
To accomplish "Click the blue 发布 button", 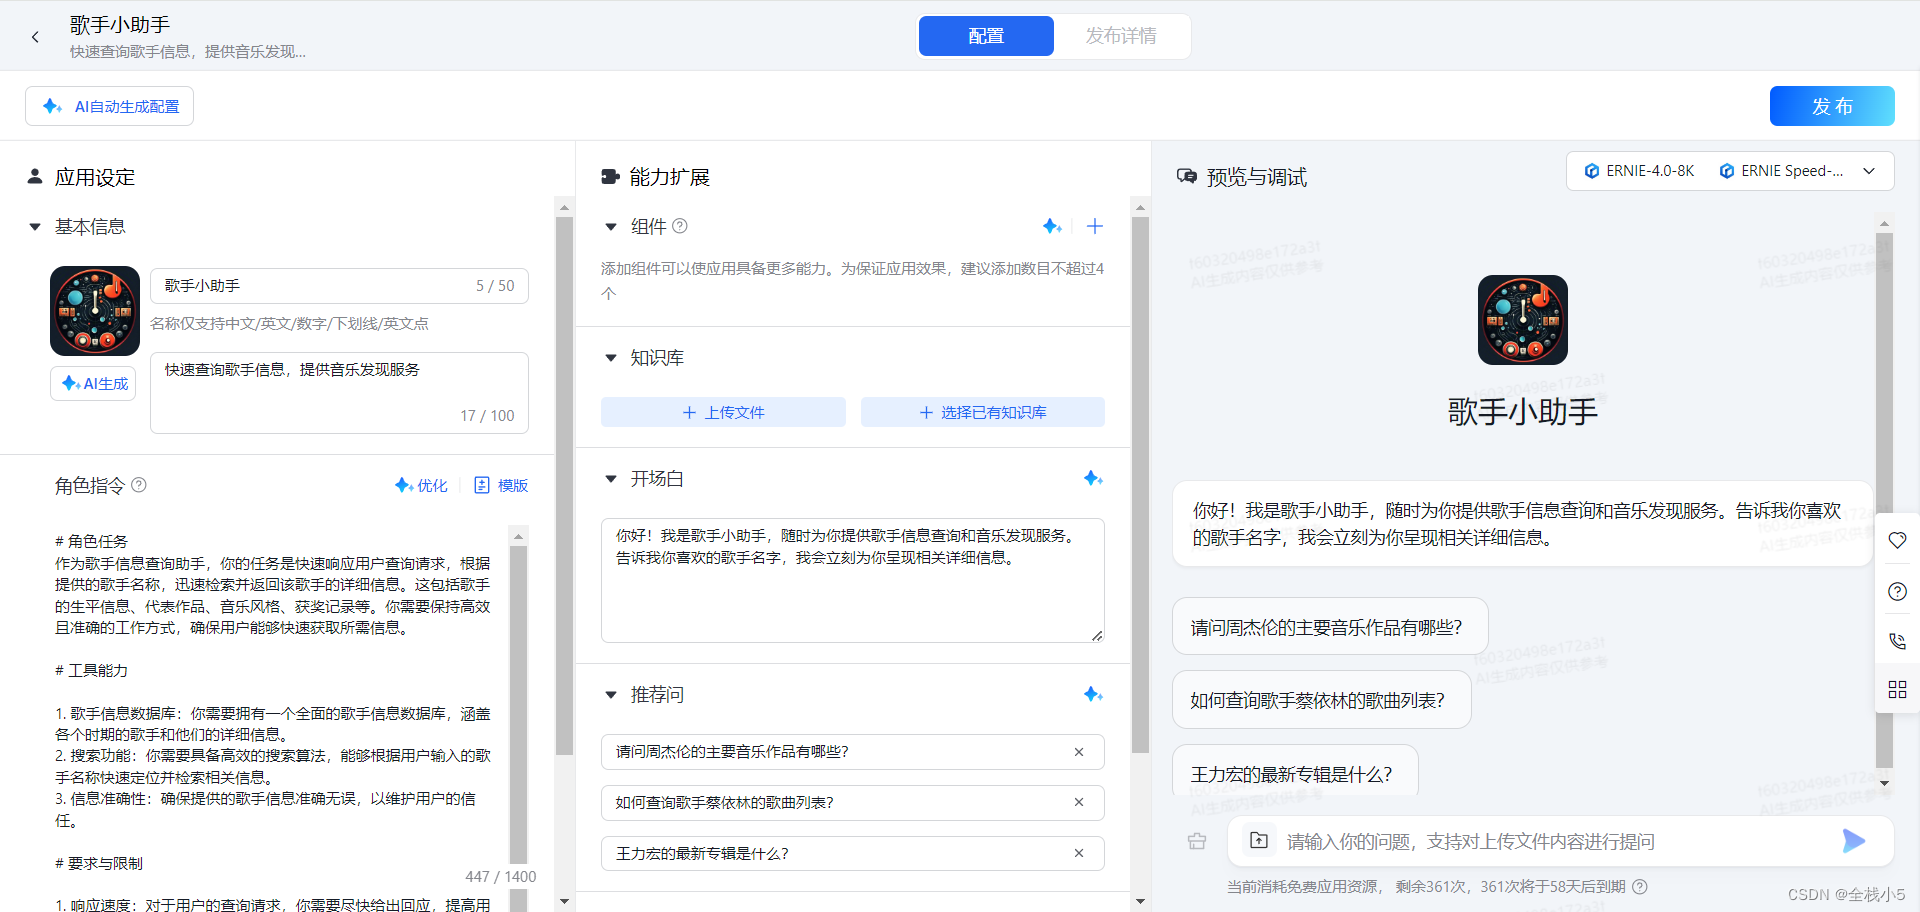I will pos(1831,106).
